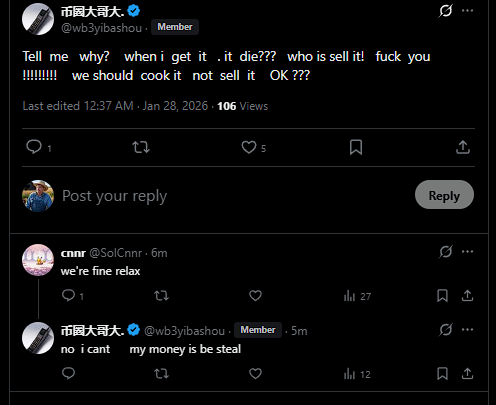Image resolution: width=496 pixels, height=405 pixels.
Task: Open more options menu on cnnr's reply
Action: point(467,252)
